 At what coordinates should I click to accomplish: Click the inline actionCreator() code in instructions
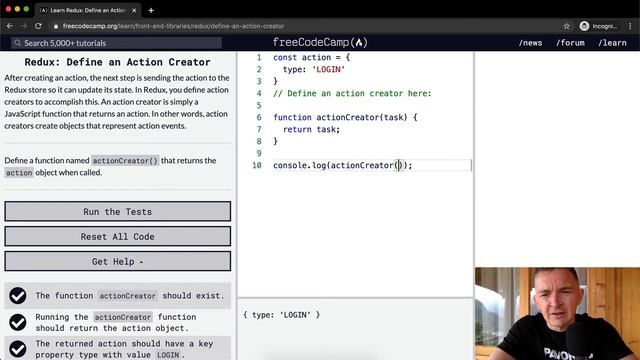(x=125, y=161)
